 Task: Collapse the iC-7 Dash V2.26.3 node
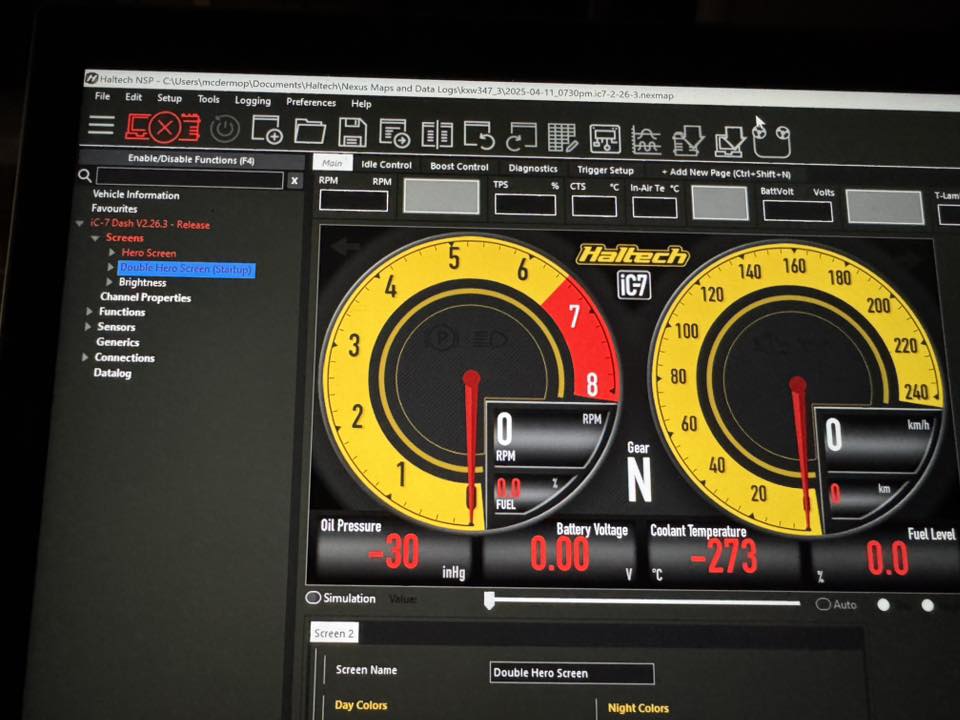click(80, 223)
